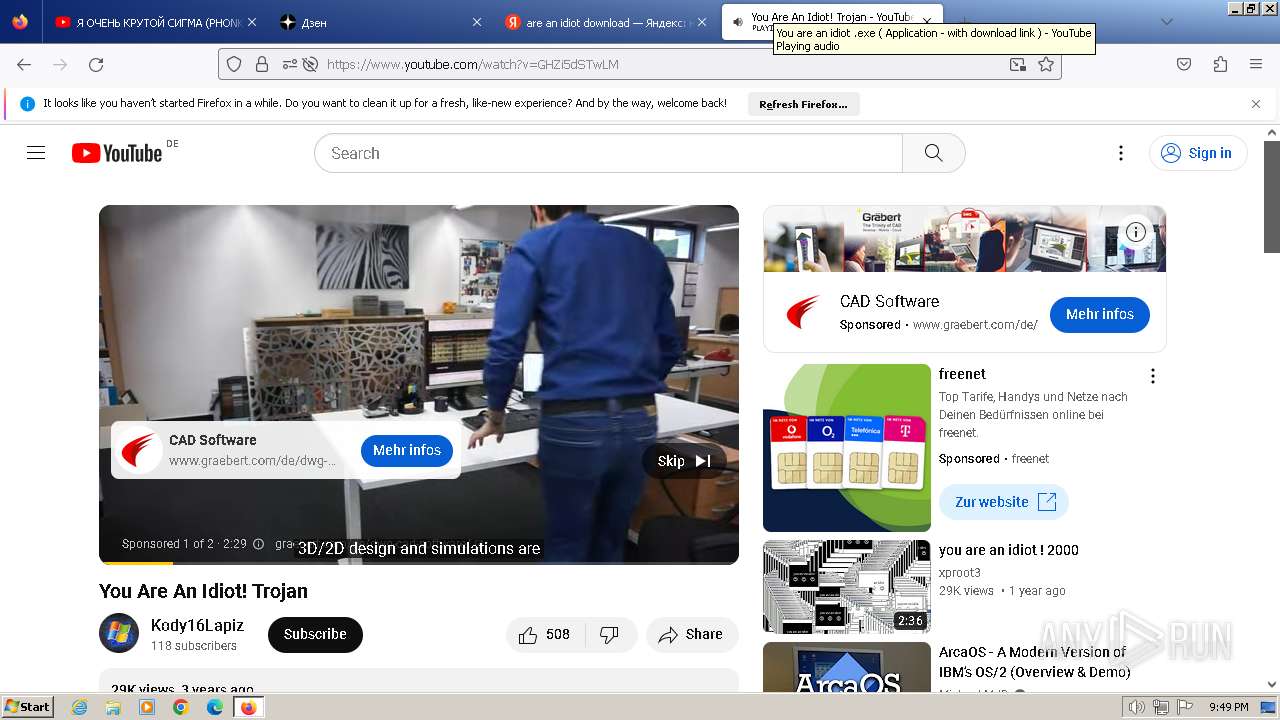
Task: Open picture-in-picture icon in address bar
Action: (1017, 64)
